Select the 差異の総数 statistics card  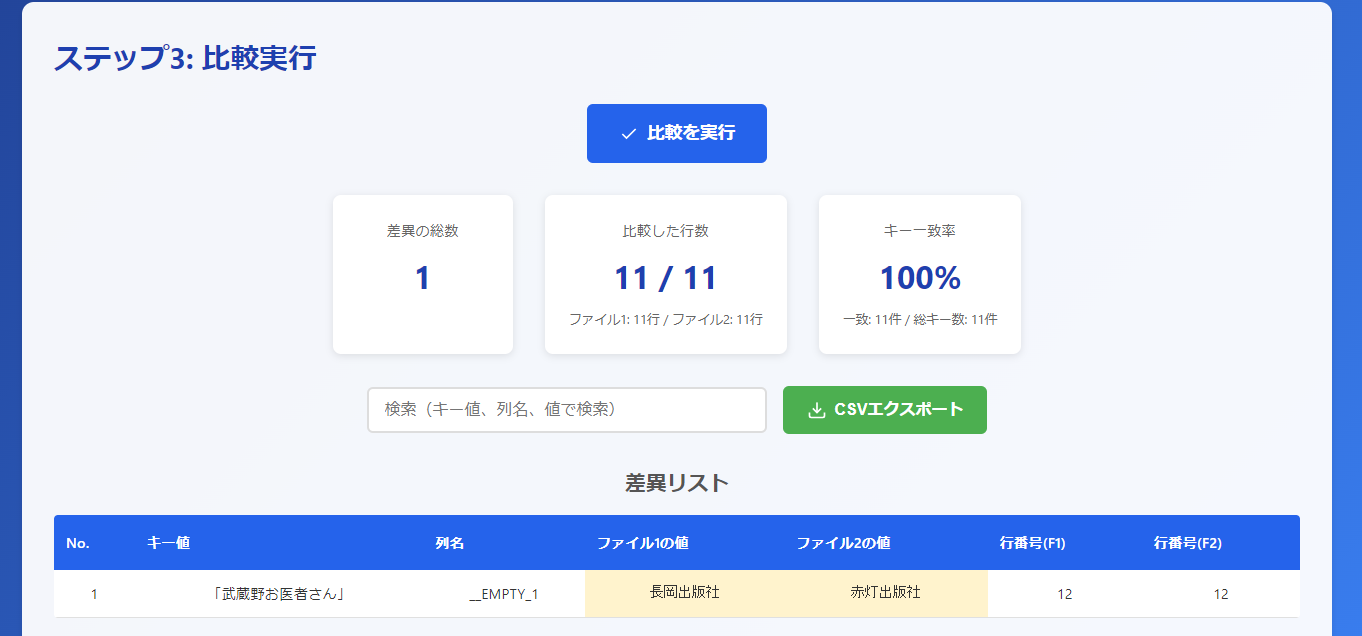click(422, 274)
